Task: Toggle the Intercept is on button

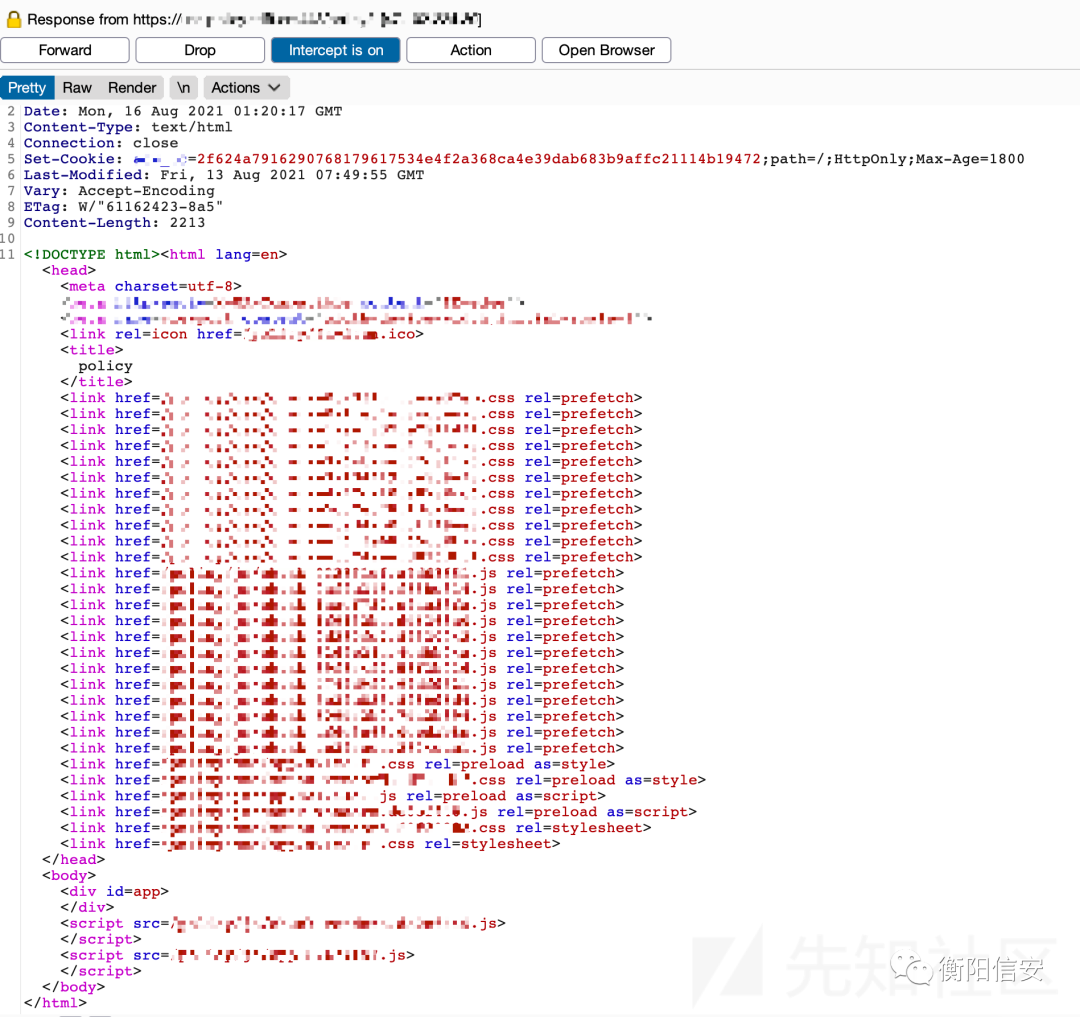Action: pos(335,50)
